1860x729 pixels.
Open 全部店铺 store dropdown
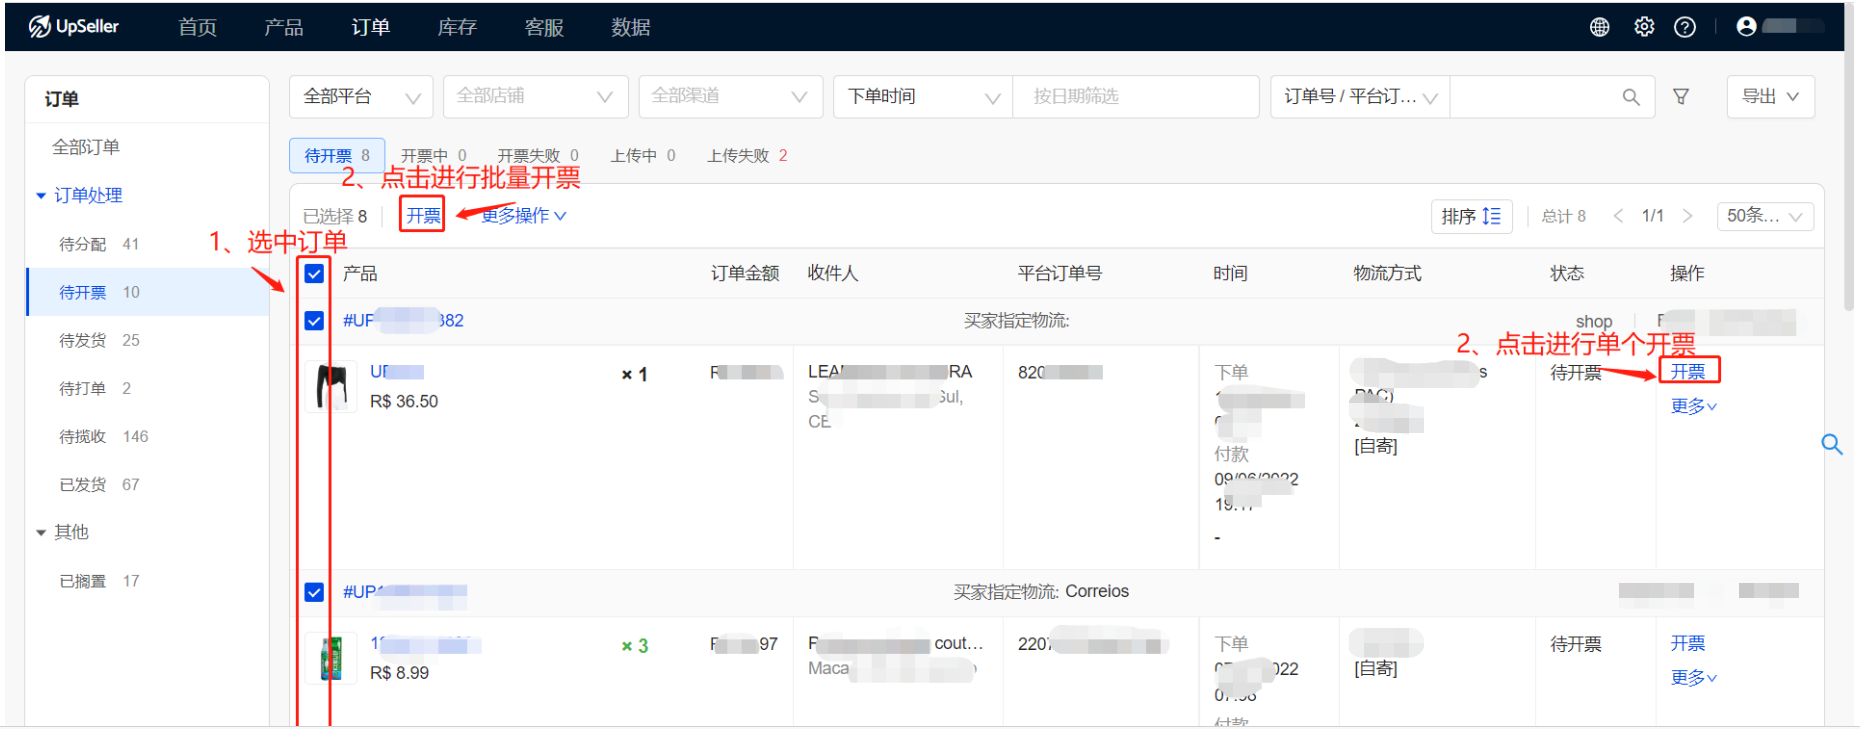[x=535, y=97]
